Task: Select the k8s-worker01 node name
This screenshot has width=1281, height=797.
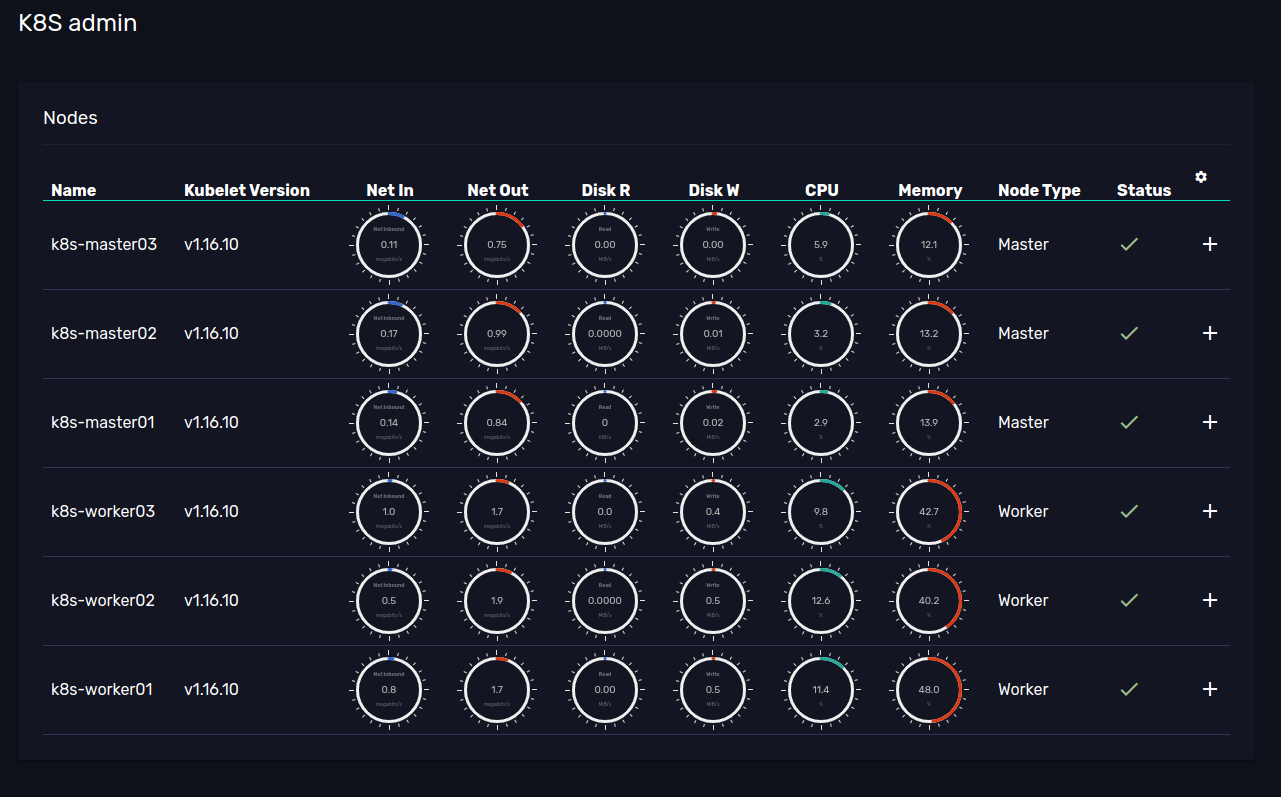Action: coord(102,689)
